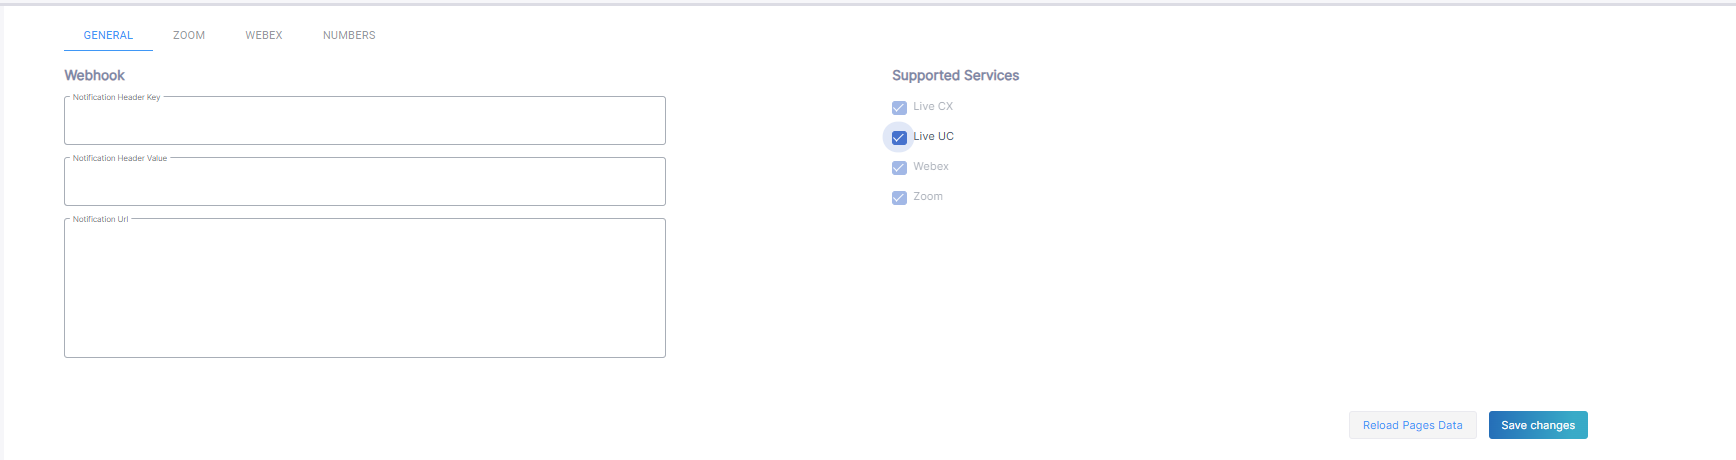The width and height of the screenshot is (1736, 460).
Task: Click in the Notification Url text area
Action: coord(365,290)
